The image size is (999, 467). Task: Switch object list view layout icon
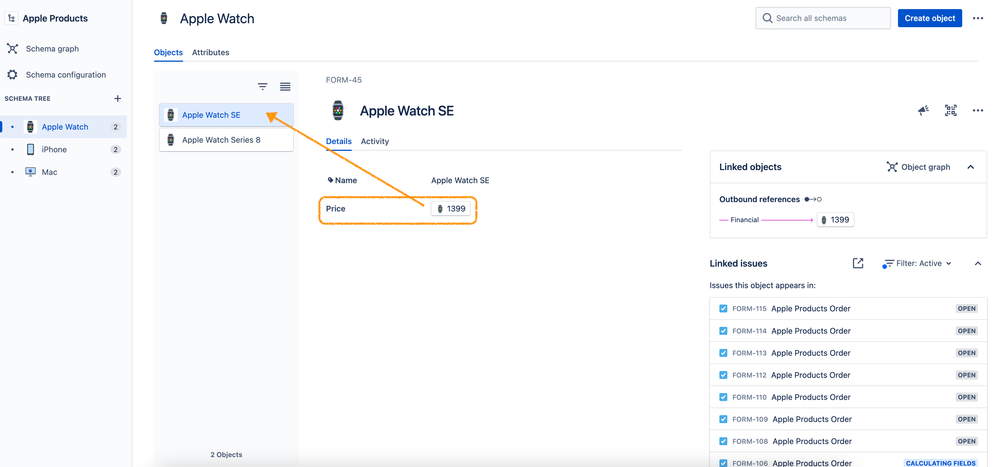click(x=285, y=87)
